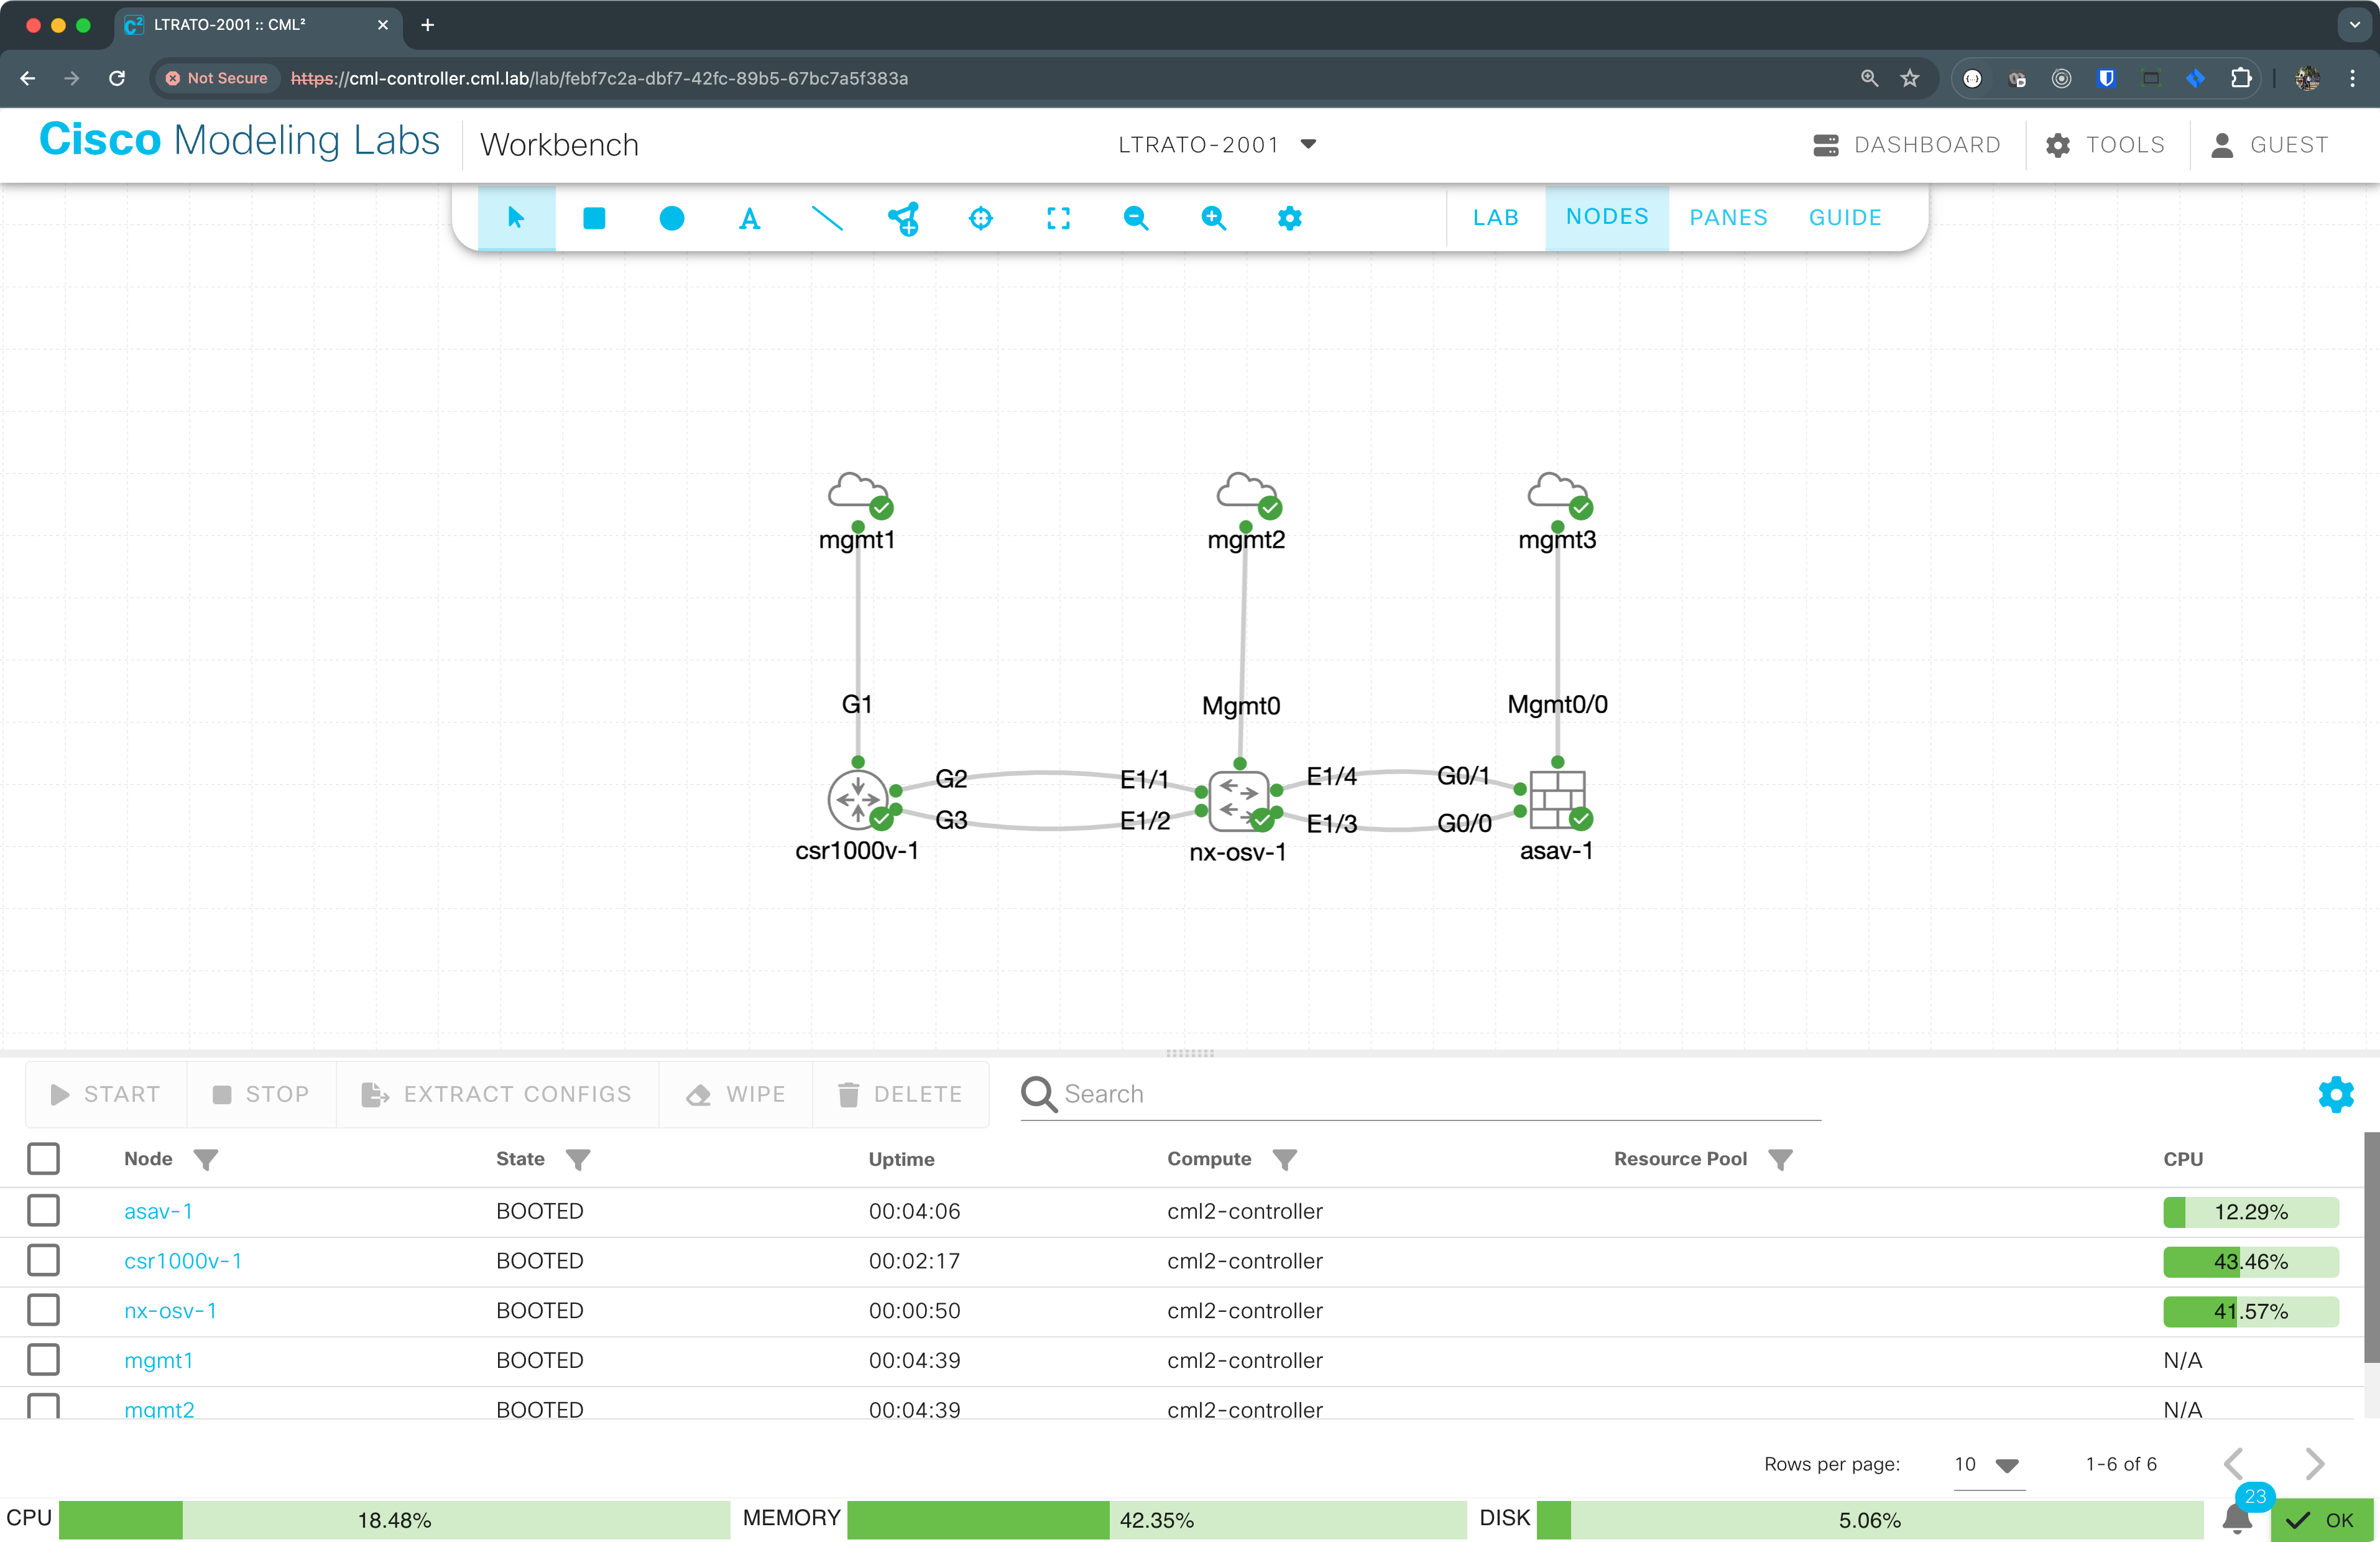Choose the rectangle annotation tool
Image resolution: width=2380 pixels, height=1542 pixels.
[594, 217]
